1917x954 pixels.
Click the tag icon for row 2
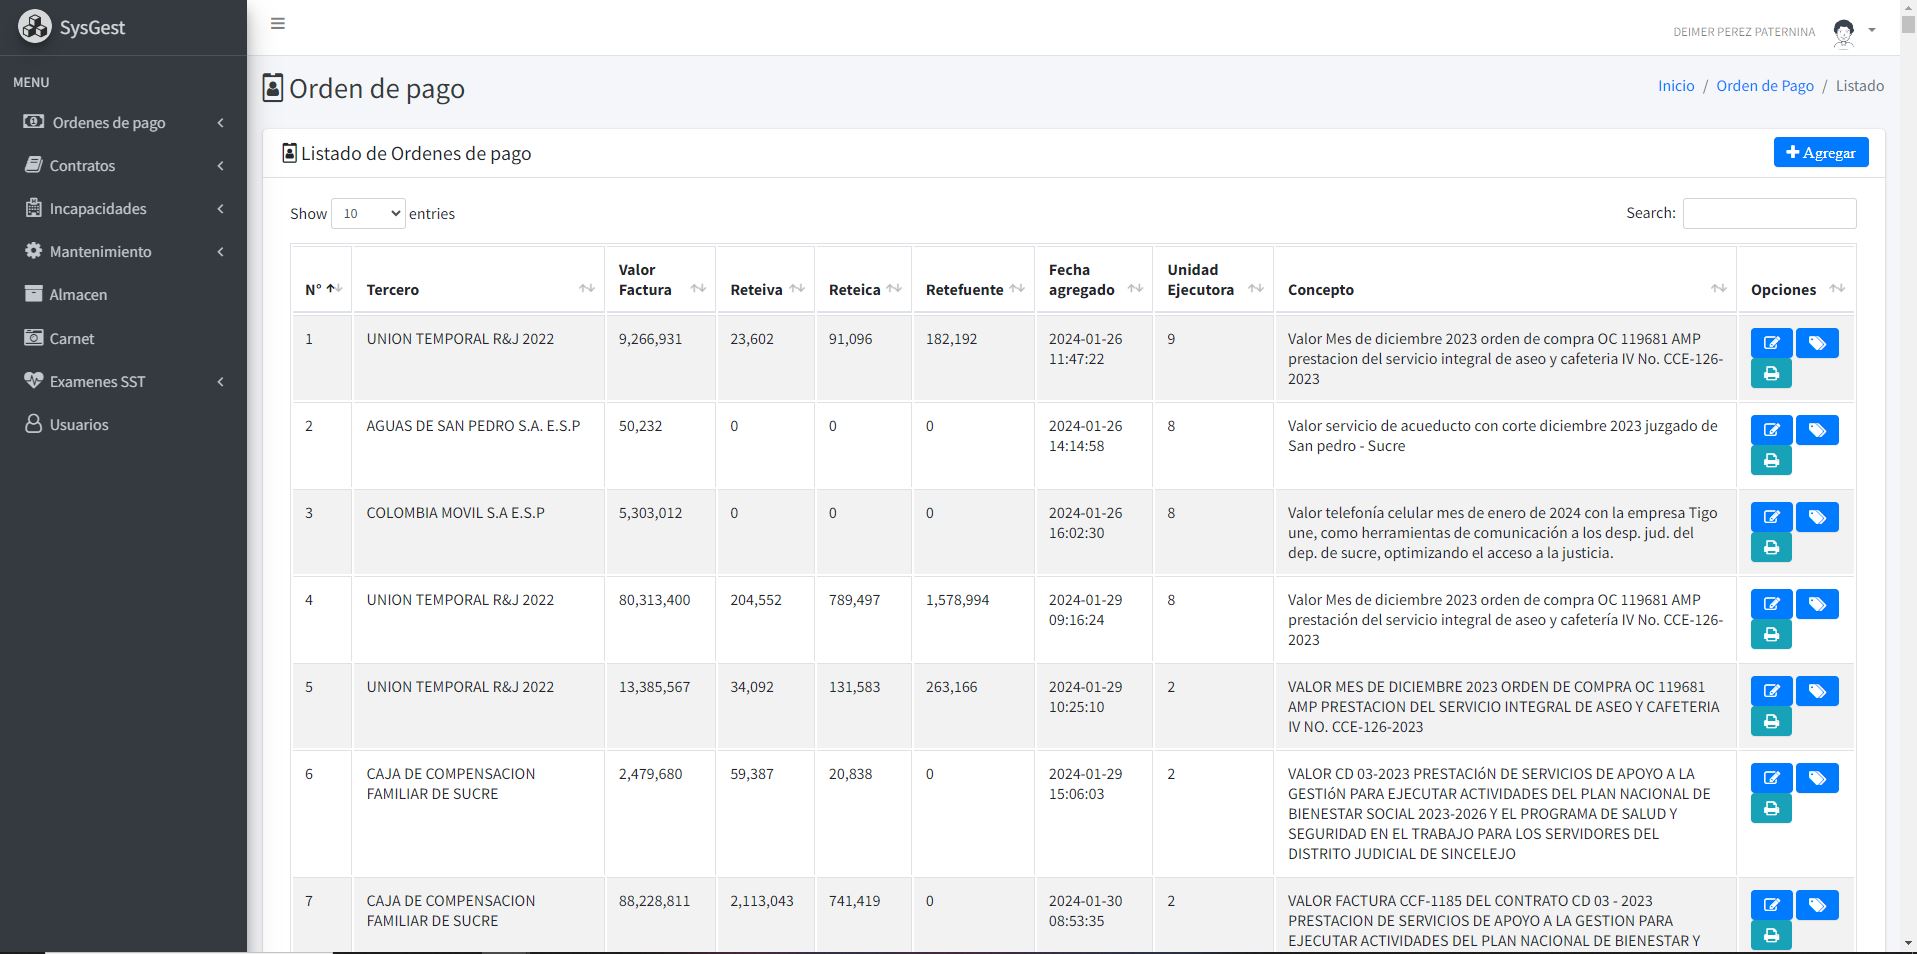pos(1816,430)
